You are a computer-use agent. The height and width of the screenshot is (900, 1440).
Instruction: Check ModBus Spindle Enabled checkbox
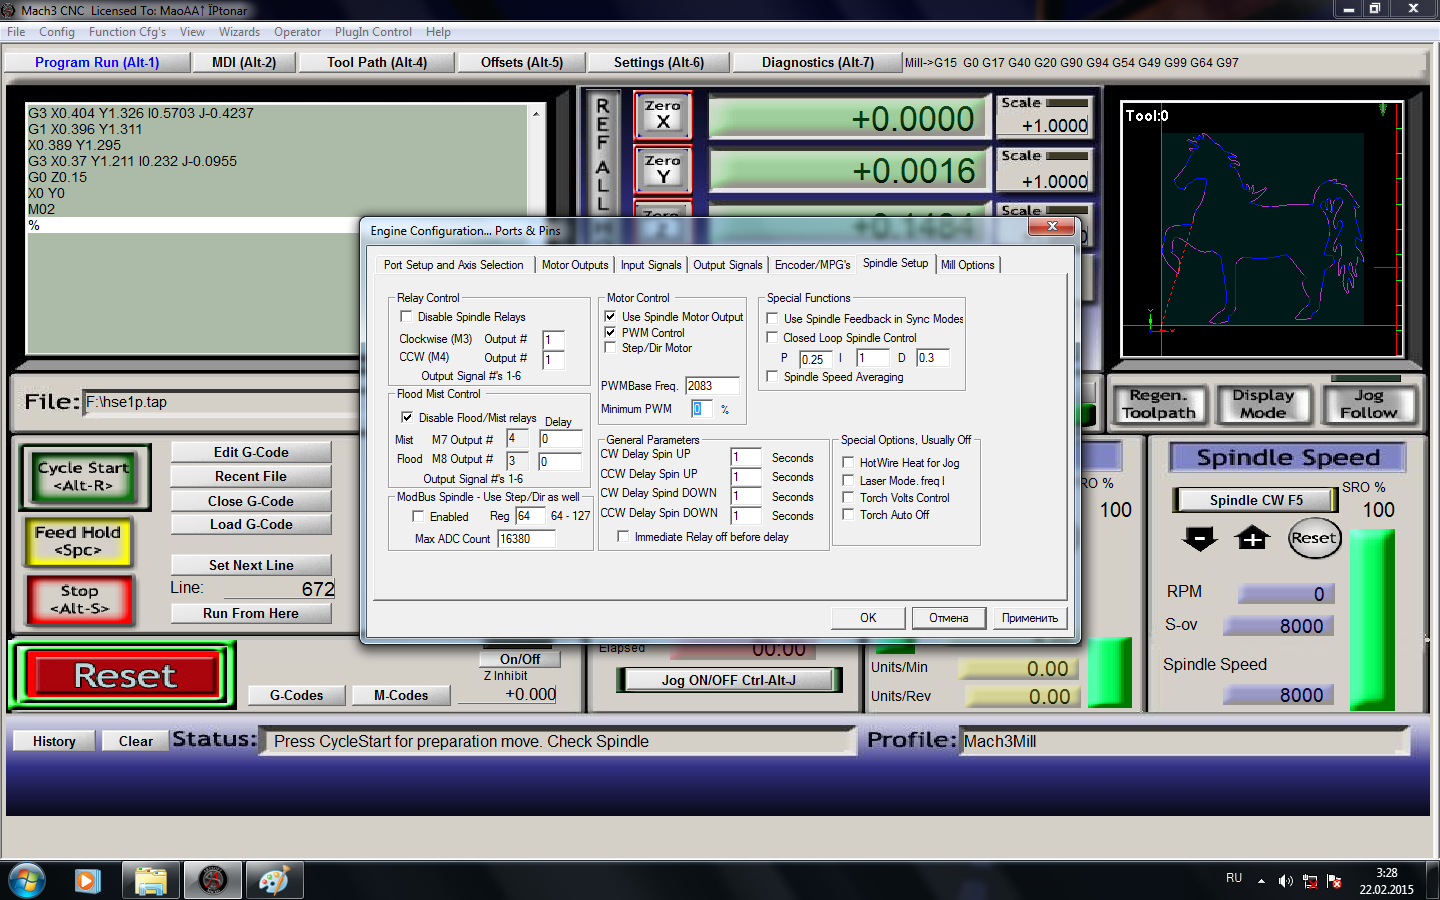coord(418,516)
